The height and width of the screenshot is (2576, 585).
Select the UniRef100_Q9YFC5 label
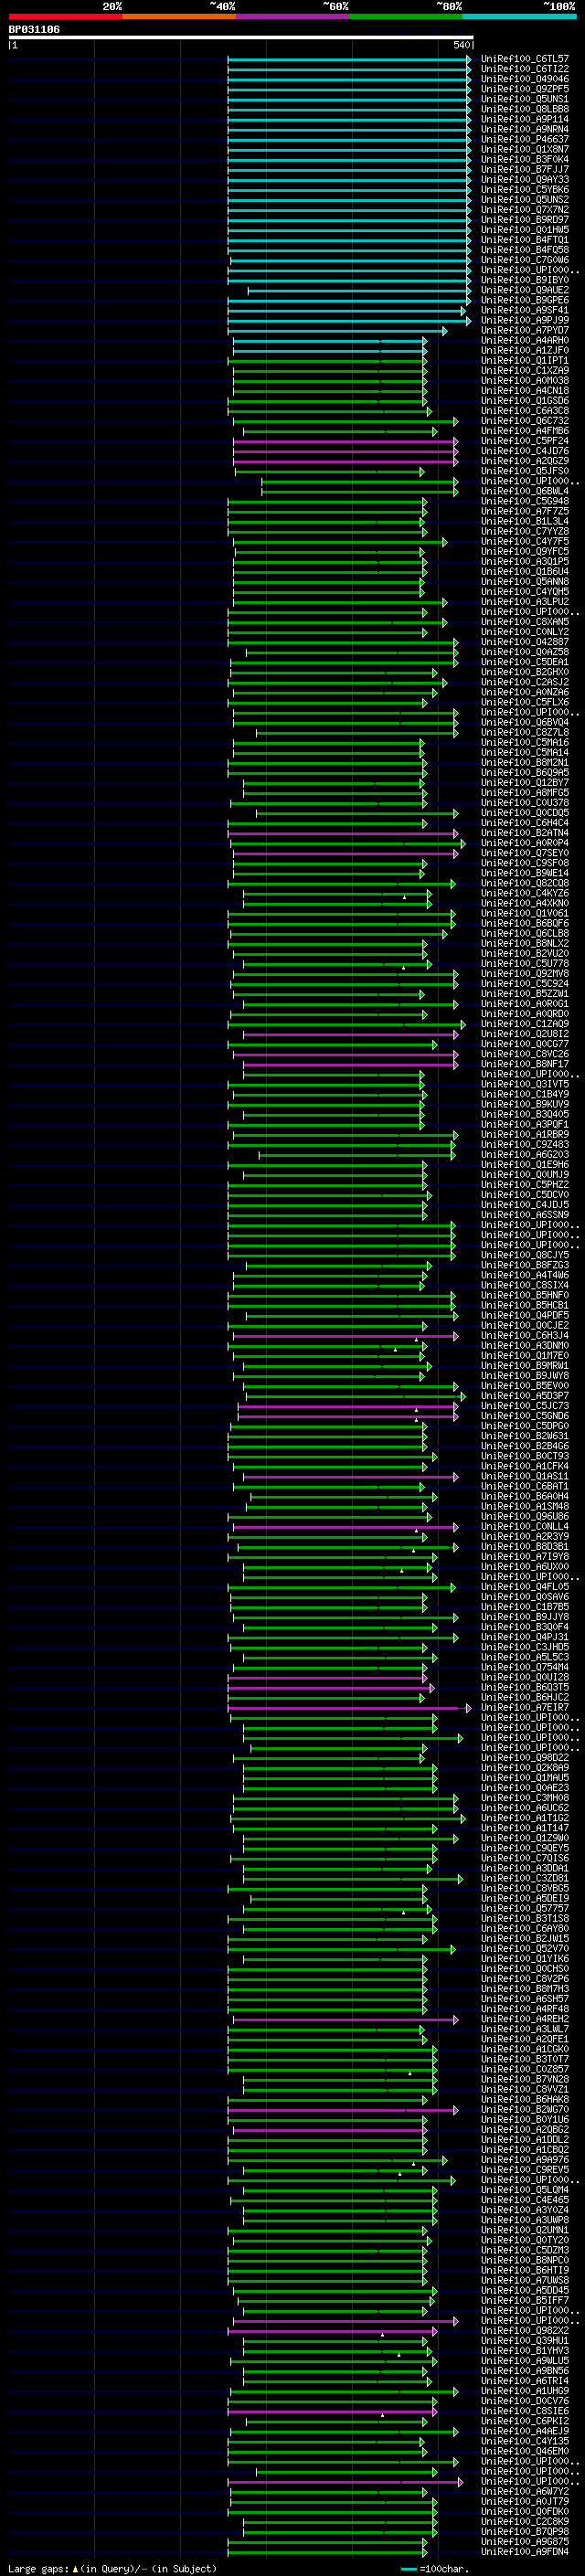point(525,551)
